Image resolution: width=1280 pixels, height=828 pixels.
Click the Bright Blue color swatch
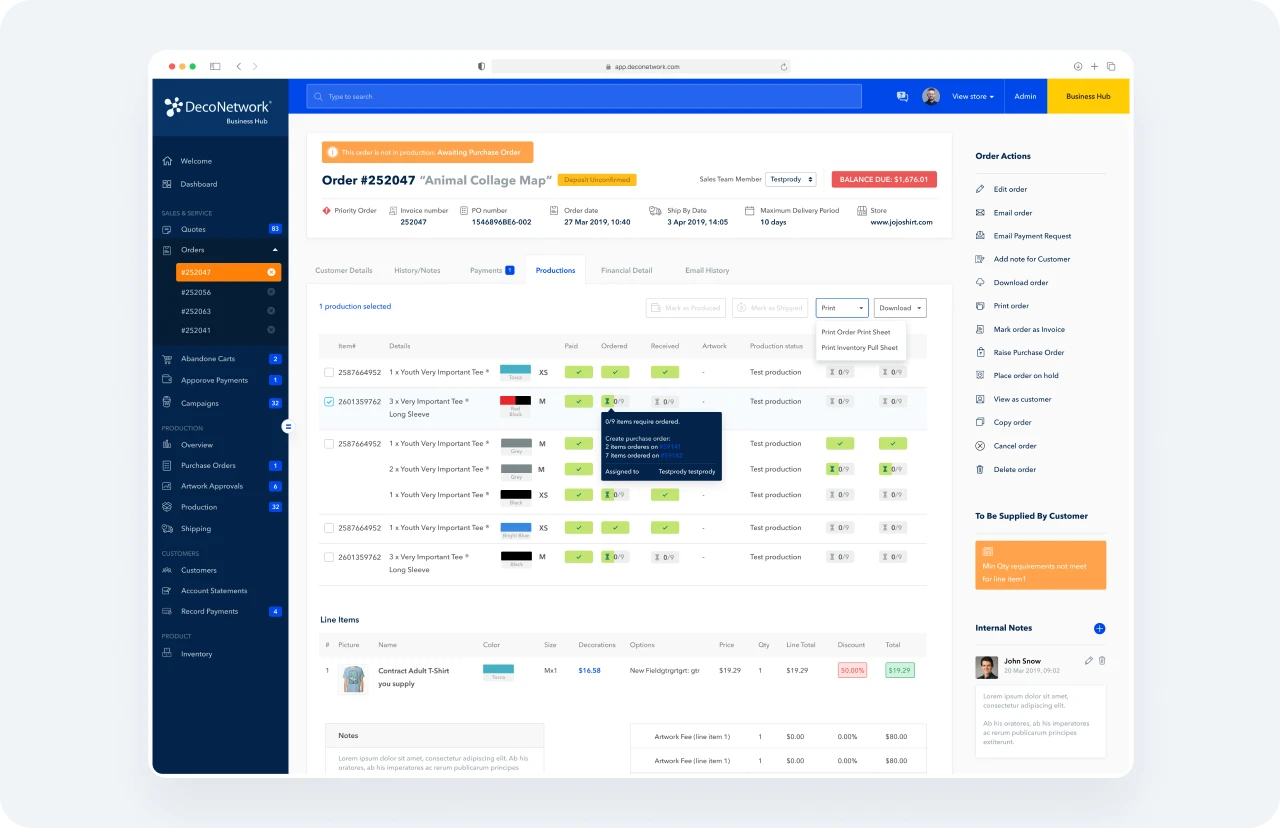point(515,527)
